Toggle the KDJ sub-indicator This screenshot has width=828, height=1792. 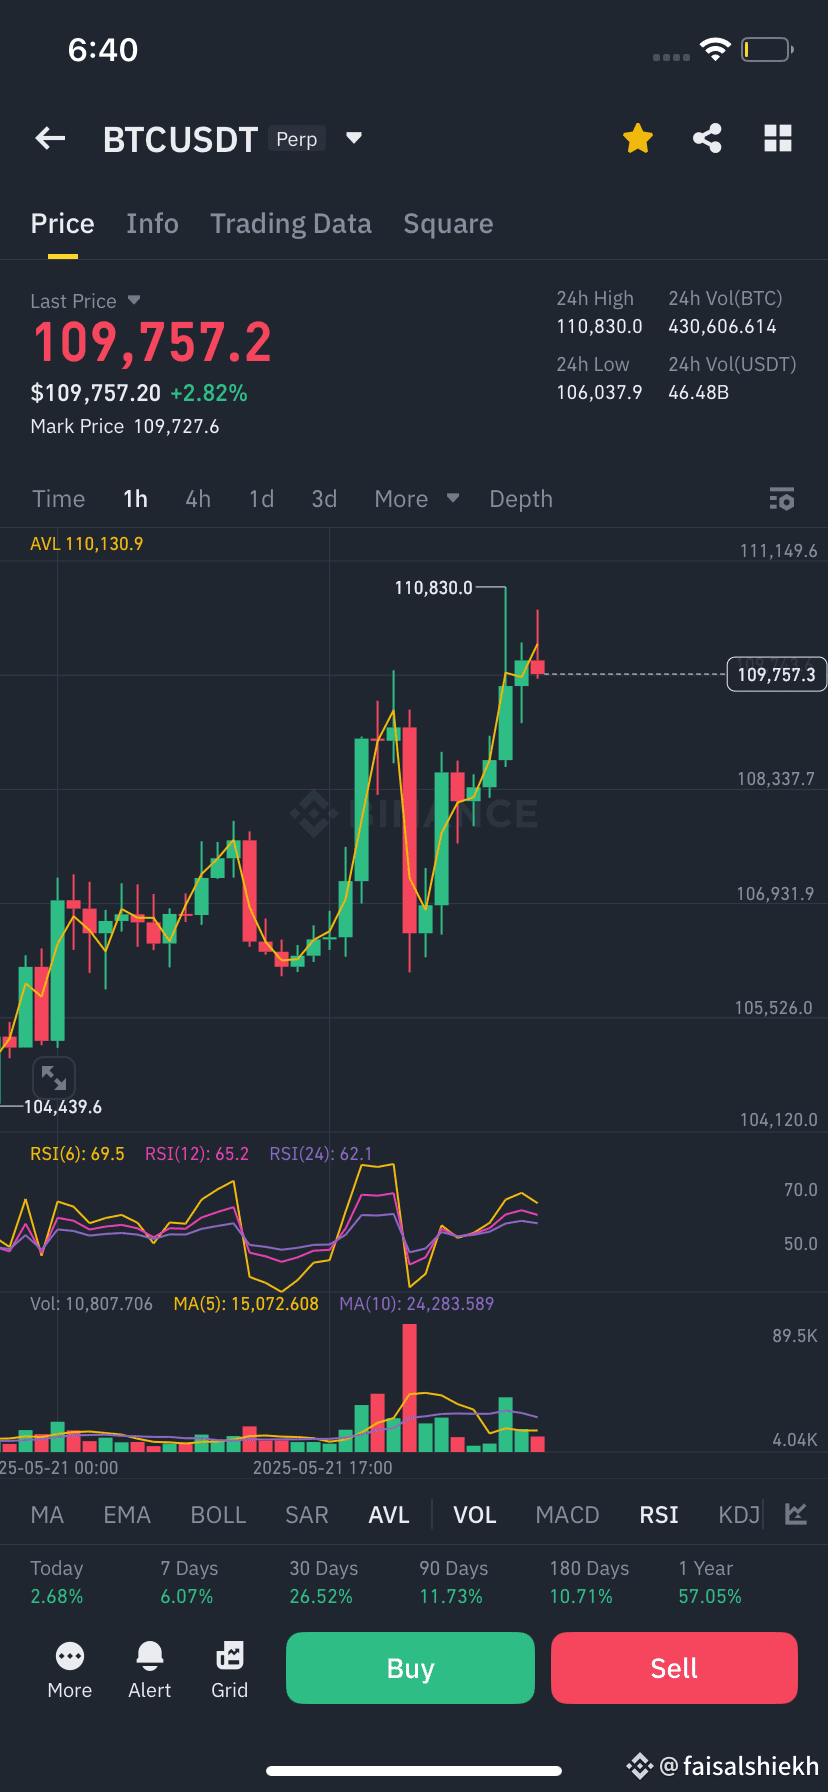(x=739, y=1515)
